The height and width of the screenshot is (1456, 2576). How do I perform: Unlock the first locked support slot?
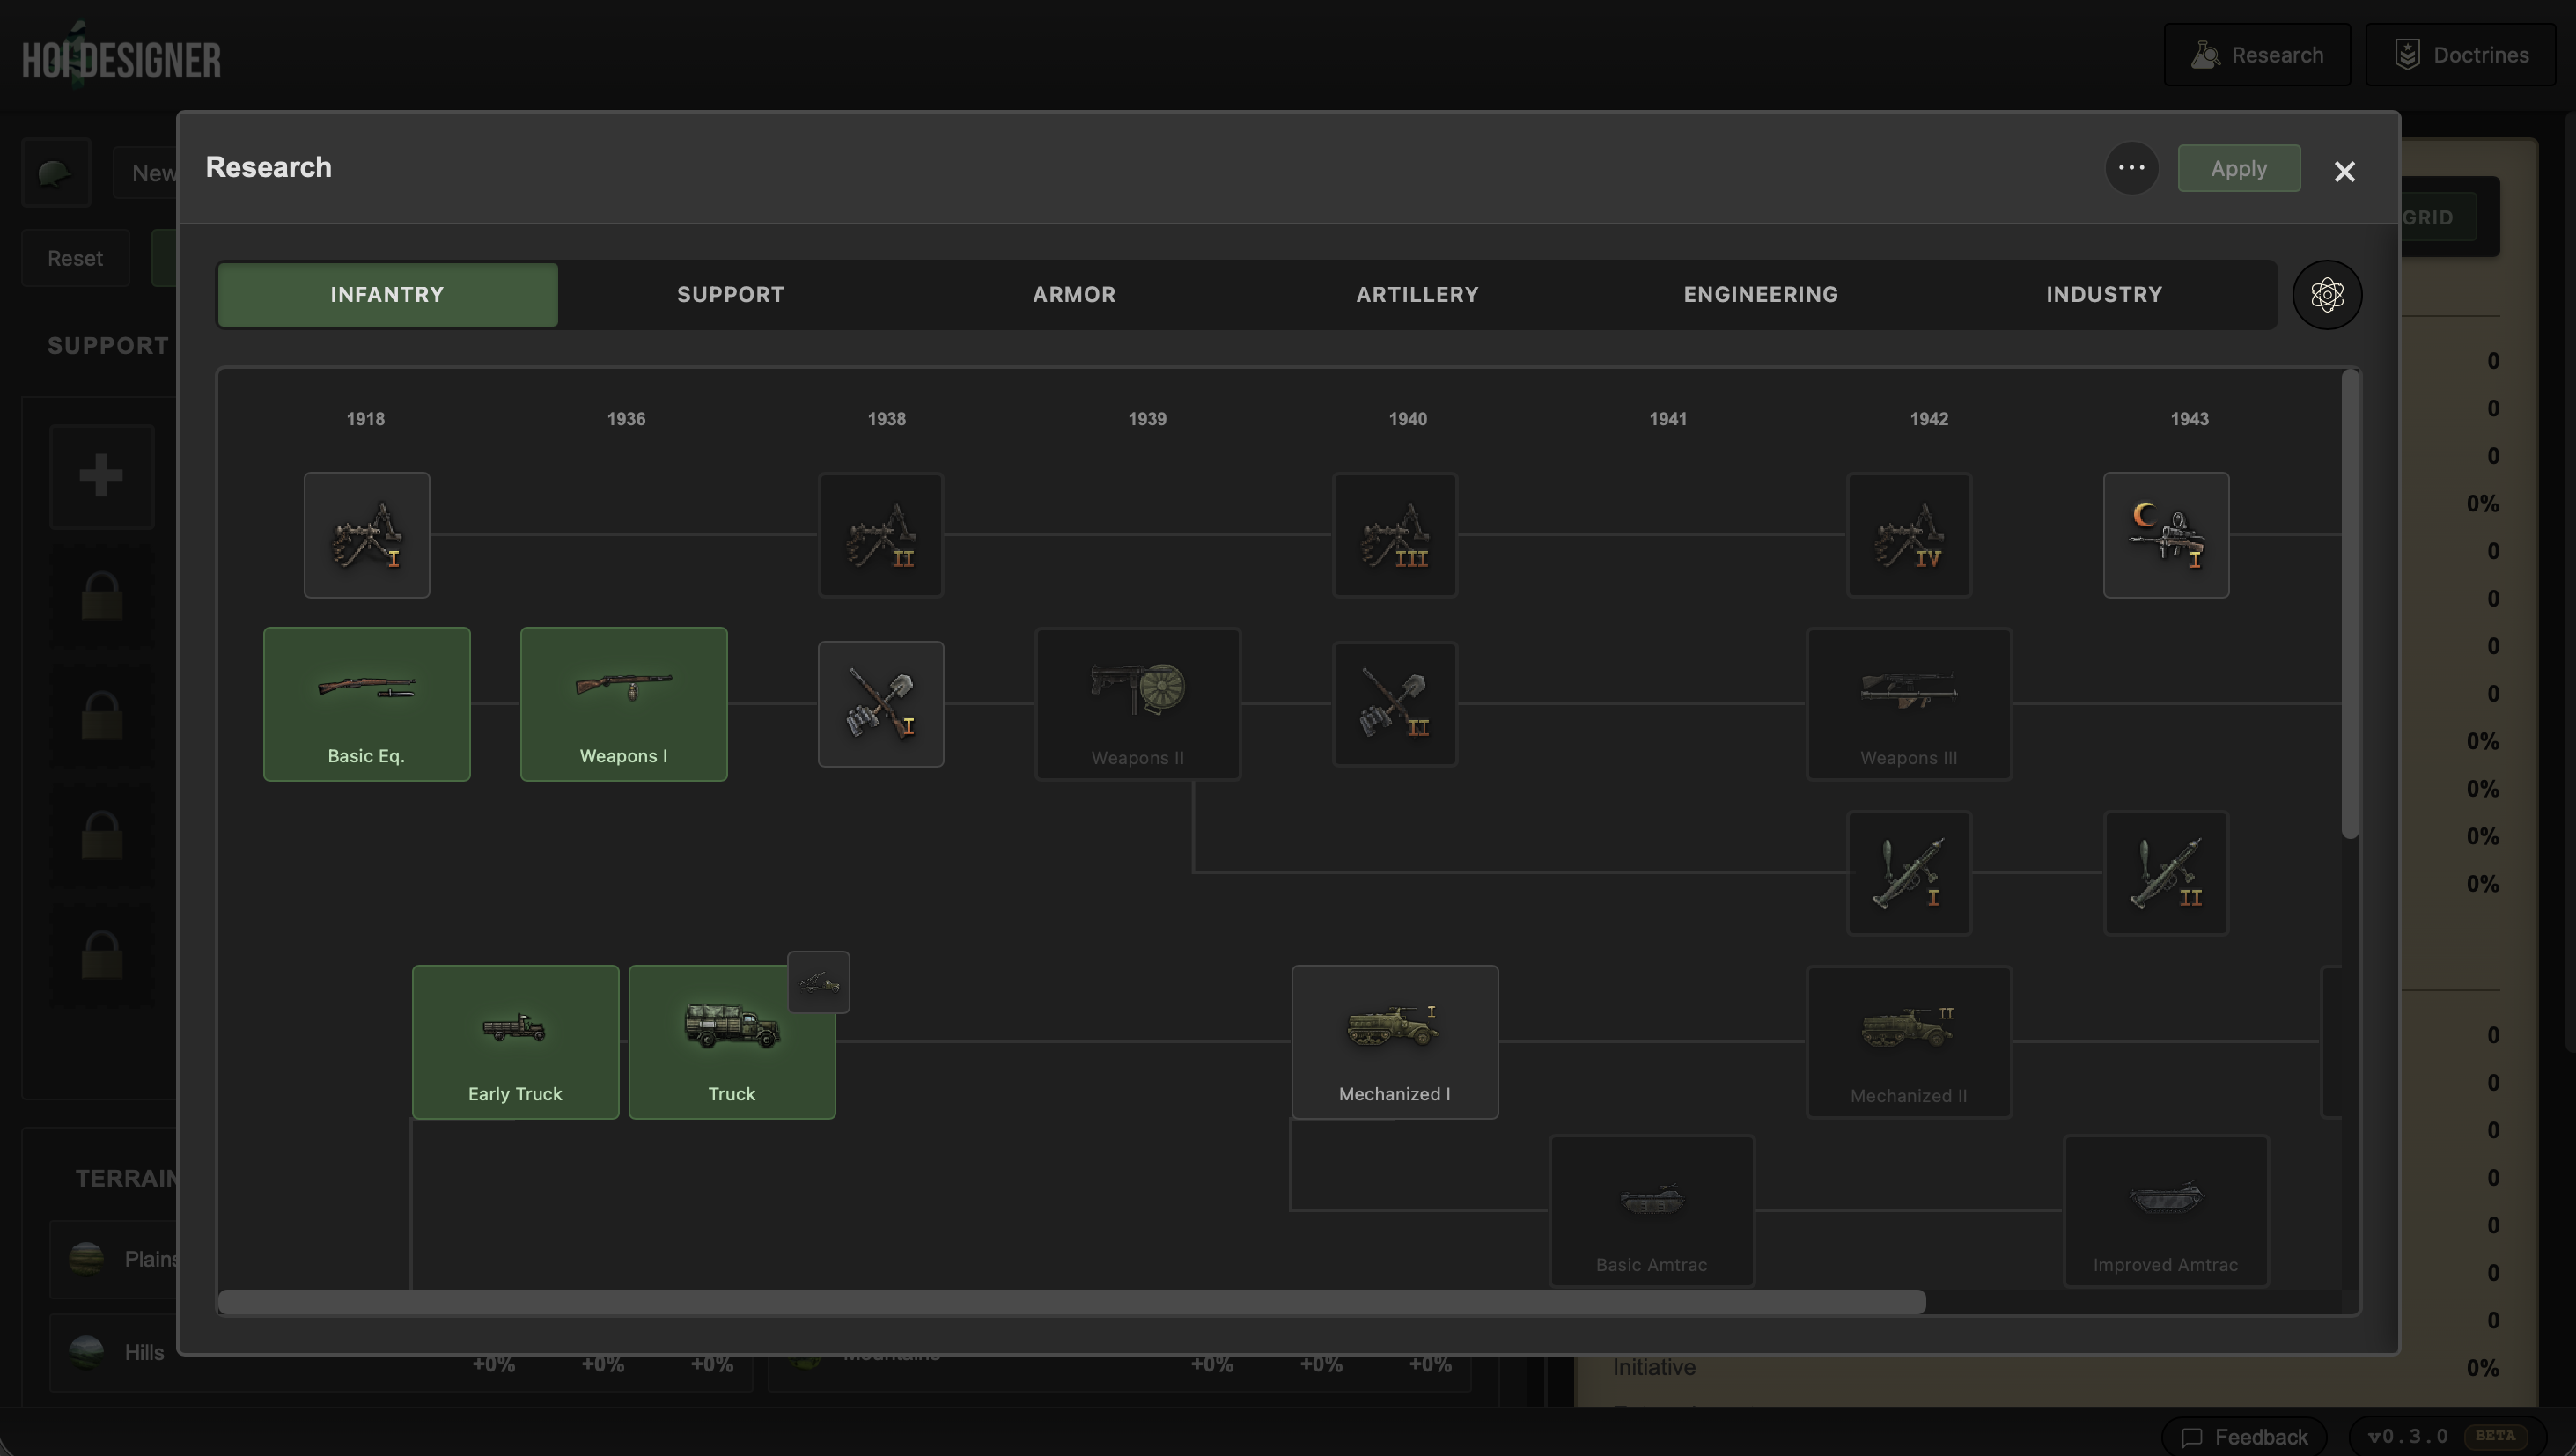(x=100, y=595)
